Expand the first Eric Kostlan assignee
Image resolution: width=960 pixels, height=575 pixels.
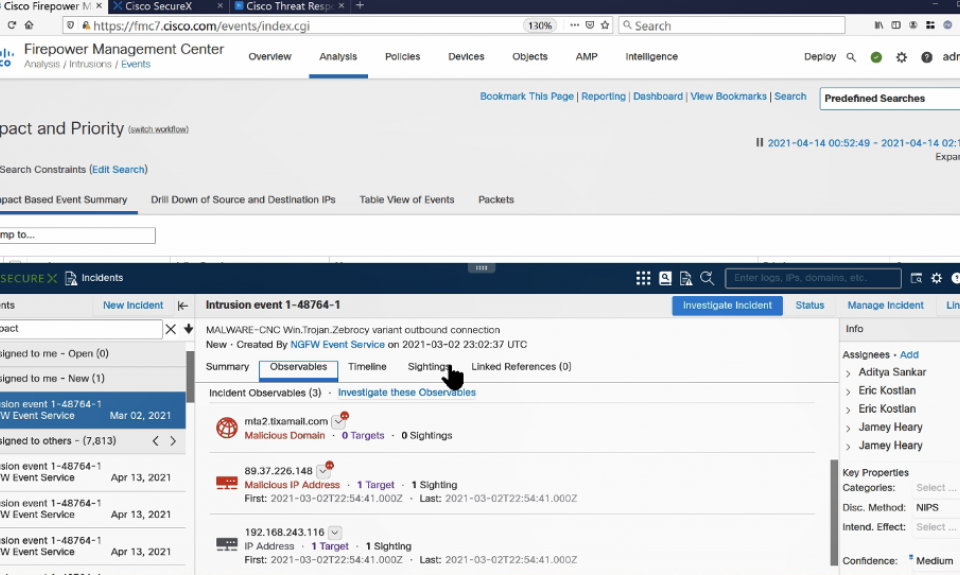point(848,391)
